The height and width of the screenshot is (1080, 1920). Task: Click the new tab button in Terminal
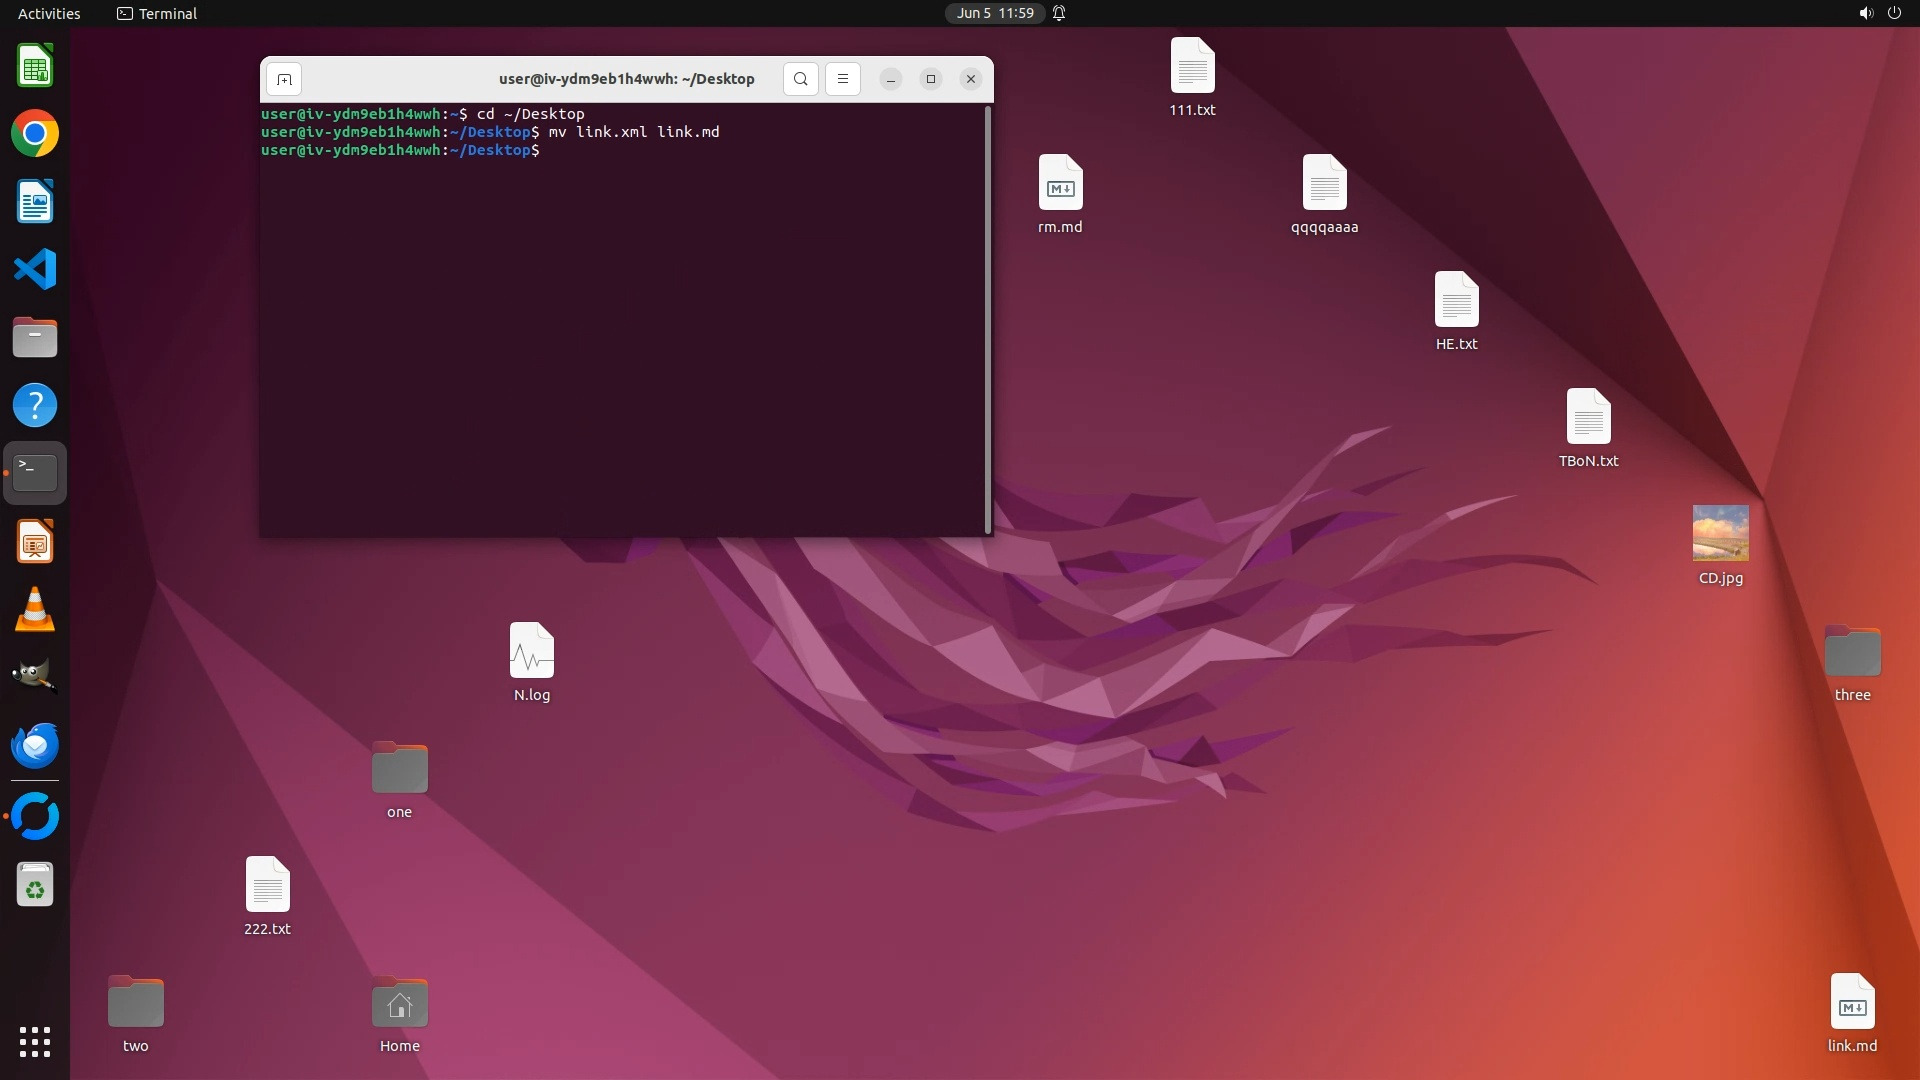284,79
